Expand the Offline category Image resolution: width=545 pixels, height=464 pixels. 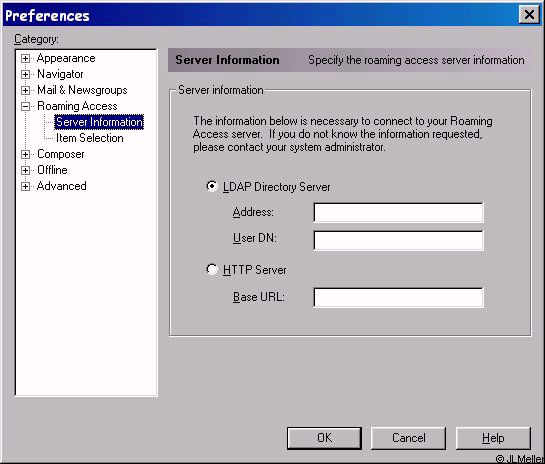[x=25, y=170]
